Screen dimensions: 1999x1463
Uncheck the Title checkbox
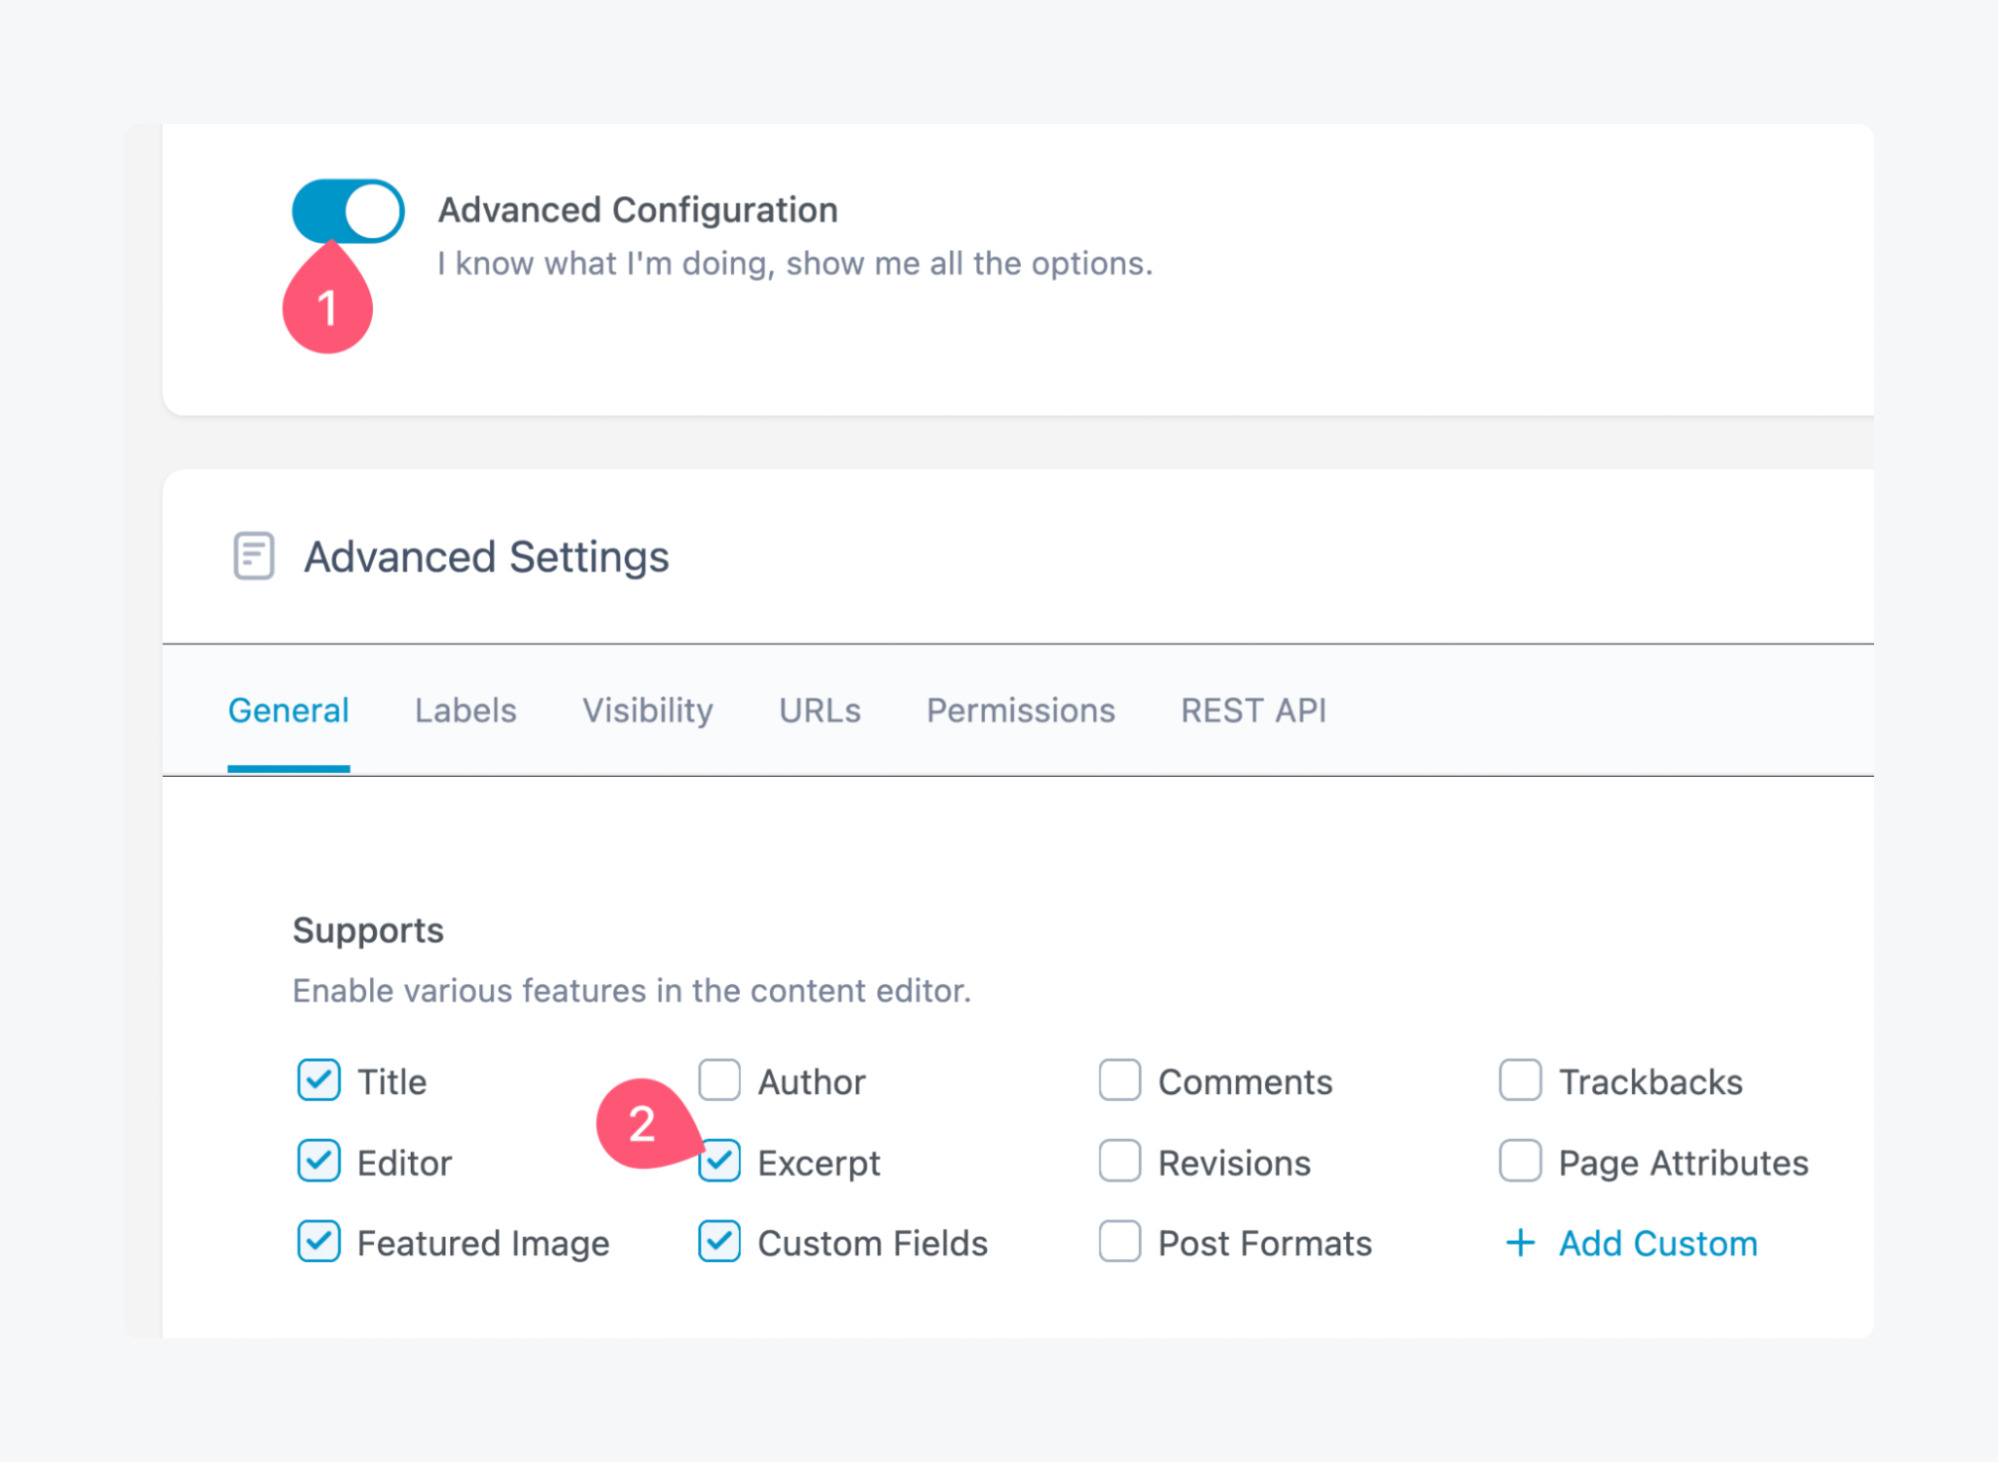point(319,1080)
